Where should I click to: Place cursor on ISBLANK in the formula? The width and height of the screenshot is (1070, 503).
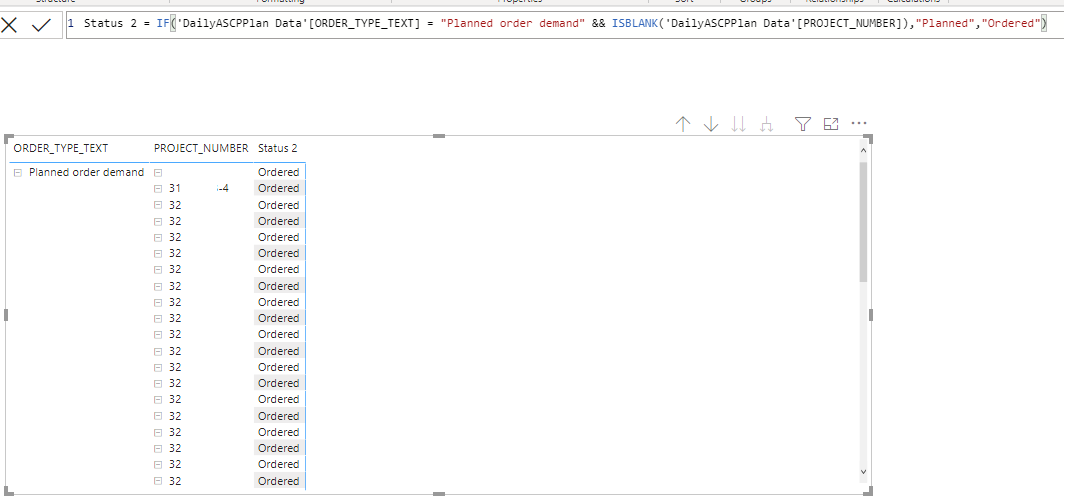(x=633, y=24)
